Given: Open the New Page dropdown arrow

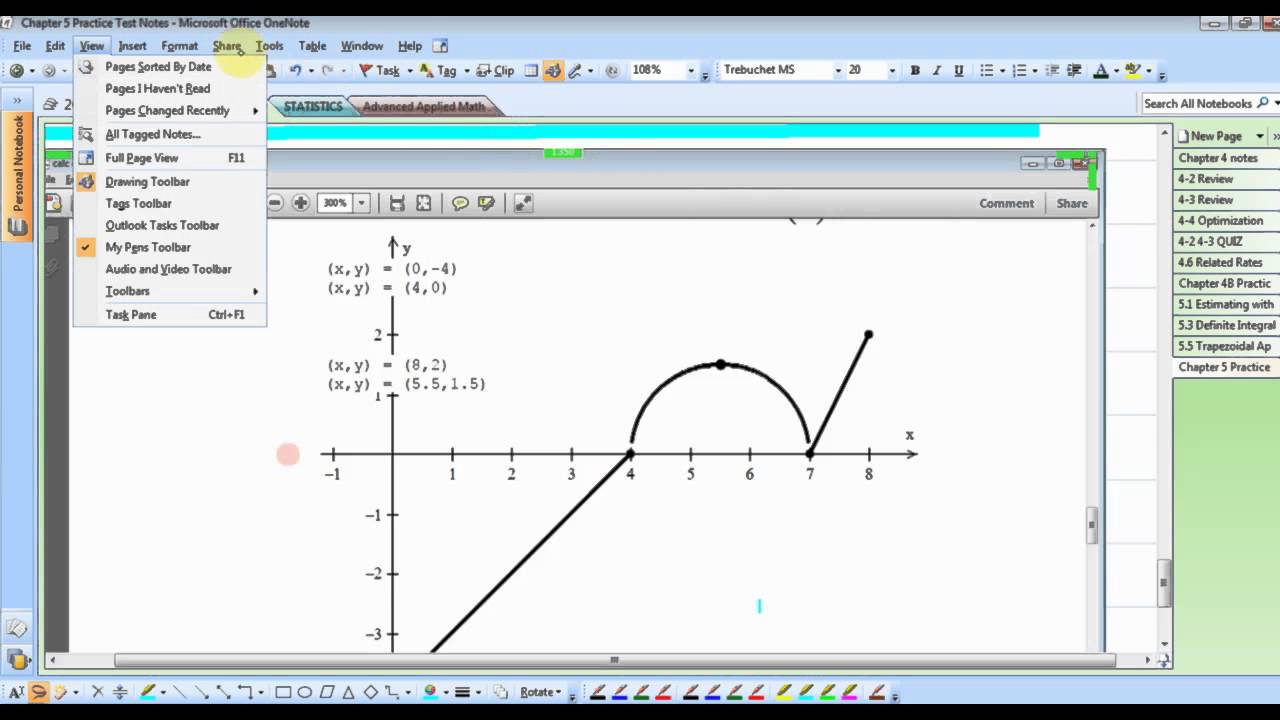Looking at the screenshot, I should [1260, 136].
